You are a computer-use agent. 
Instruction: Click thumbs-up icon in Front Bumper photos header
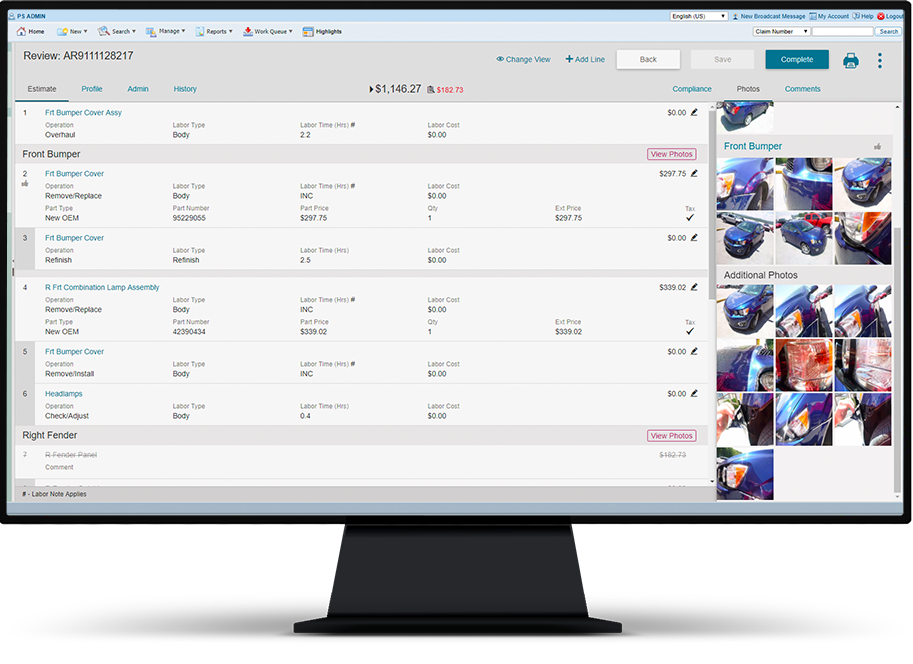(x=878, y=147)
